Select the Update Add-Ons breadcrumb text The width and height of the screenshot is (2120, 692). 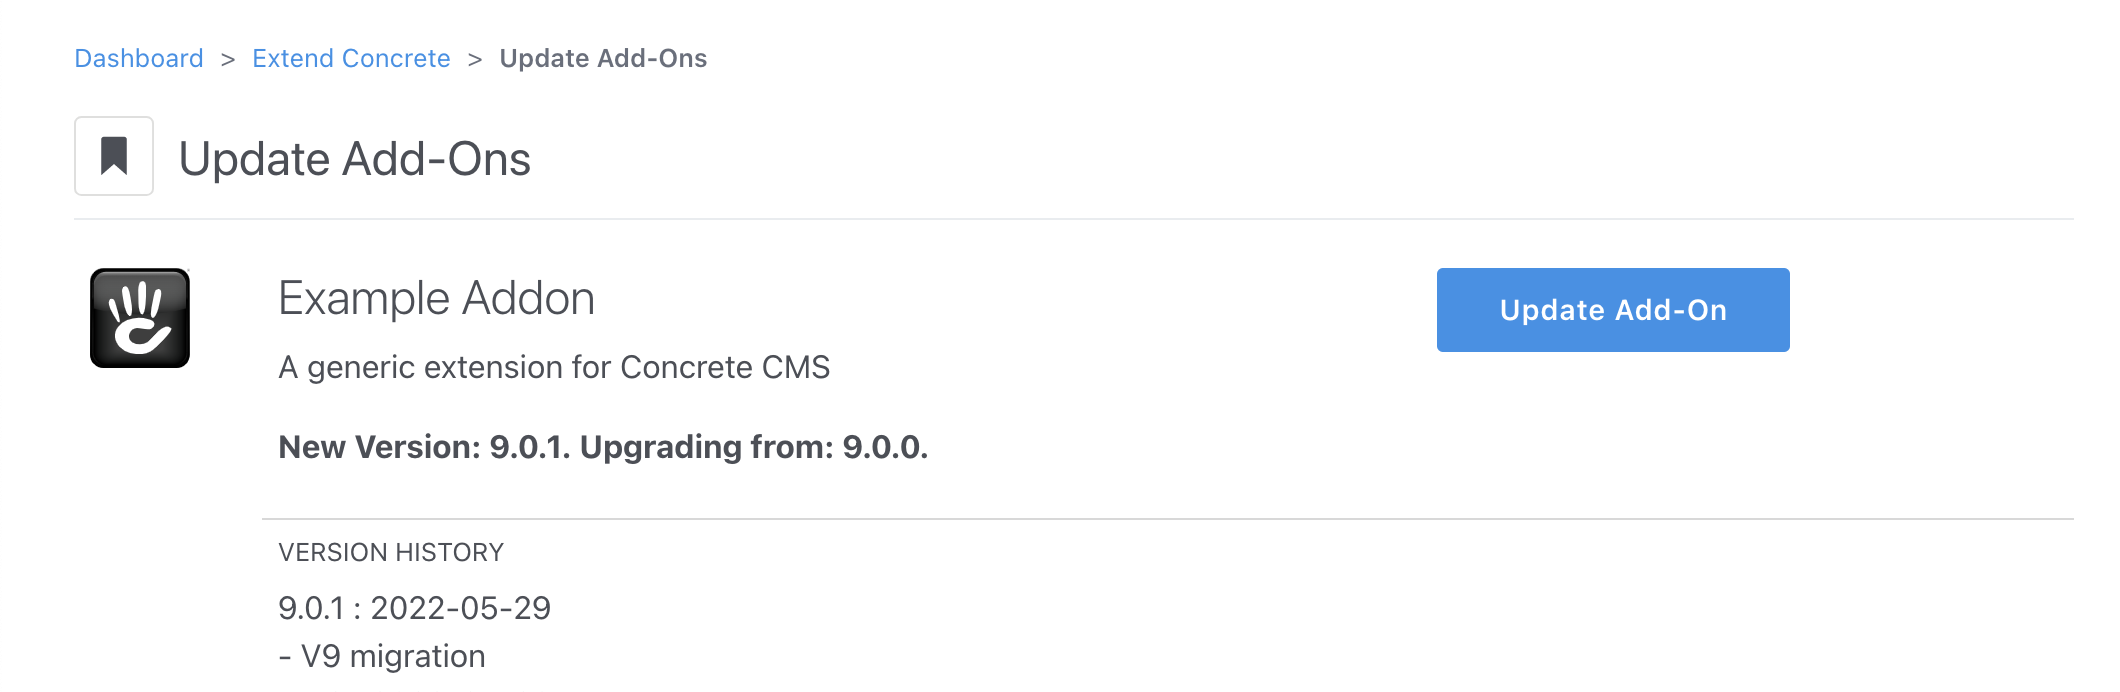[x=603, y=58]
